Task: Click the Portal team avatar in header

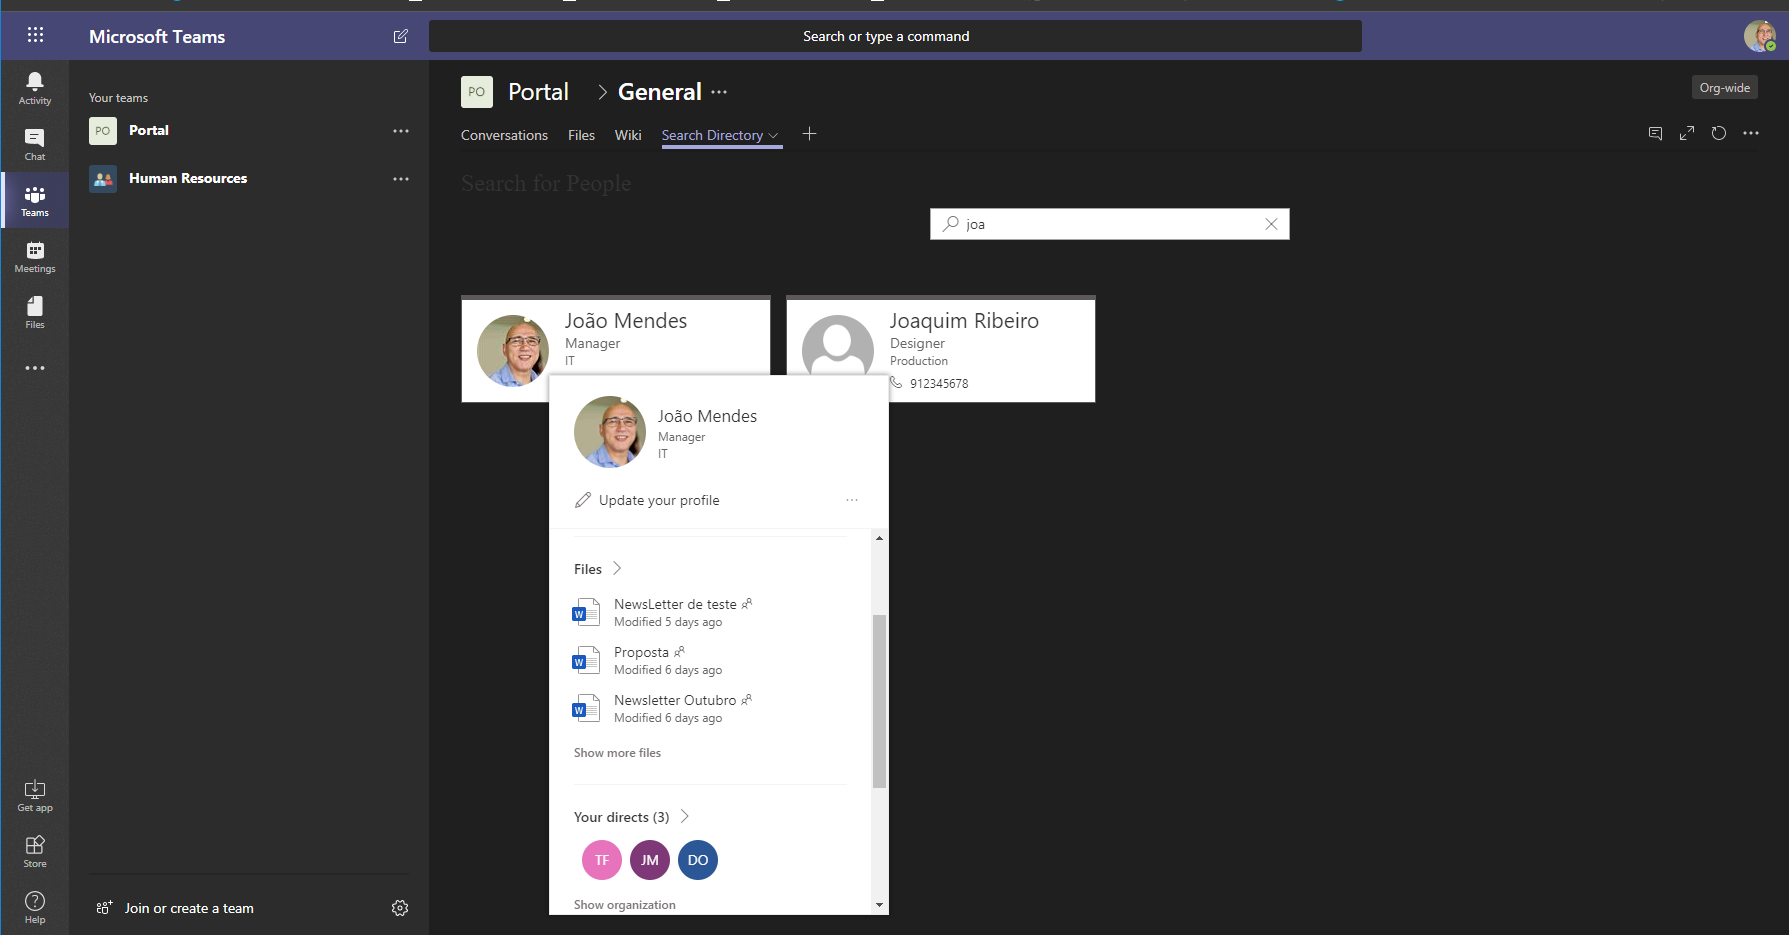Action: 477,92
